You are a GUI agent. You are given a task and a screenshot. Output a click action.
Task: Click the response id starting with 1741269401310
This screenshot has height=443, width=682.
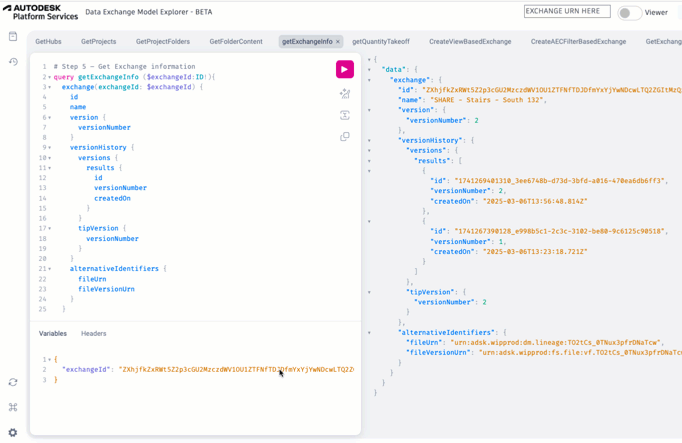tap(560, 181)
